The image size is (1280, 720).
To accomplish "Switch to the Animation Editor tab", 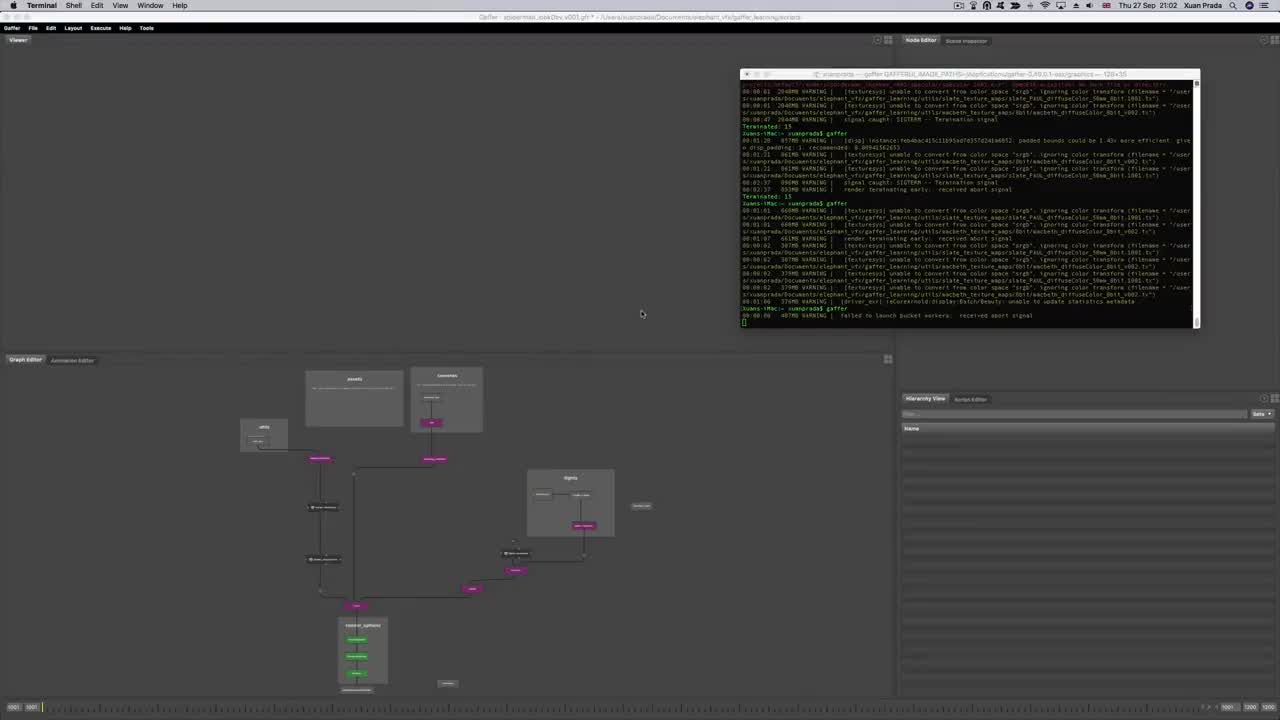I will tap(72, 360).
